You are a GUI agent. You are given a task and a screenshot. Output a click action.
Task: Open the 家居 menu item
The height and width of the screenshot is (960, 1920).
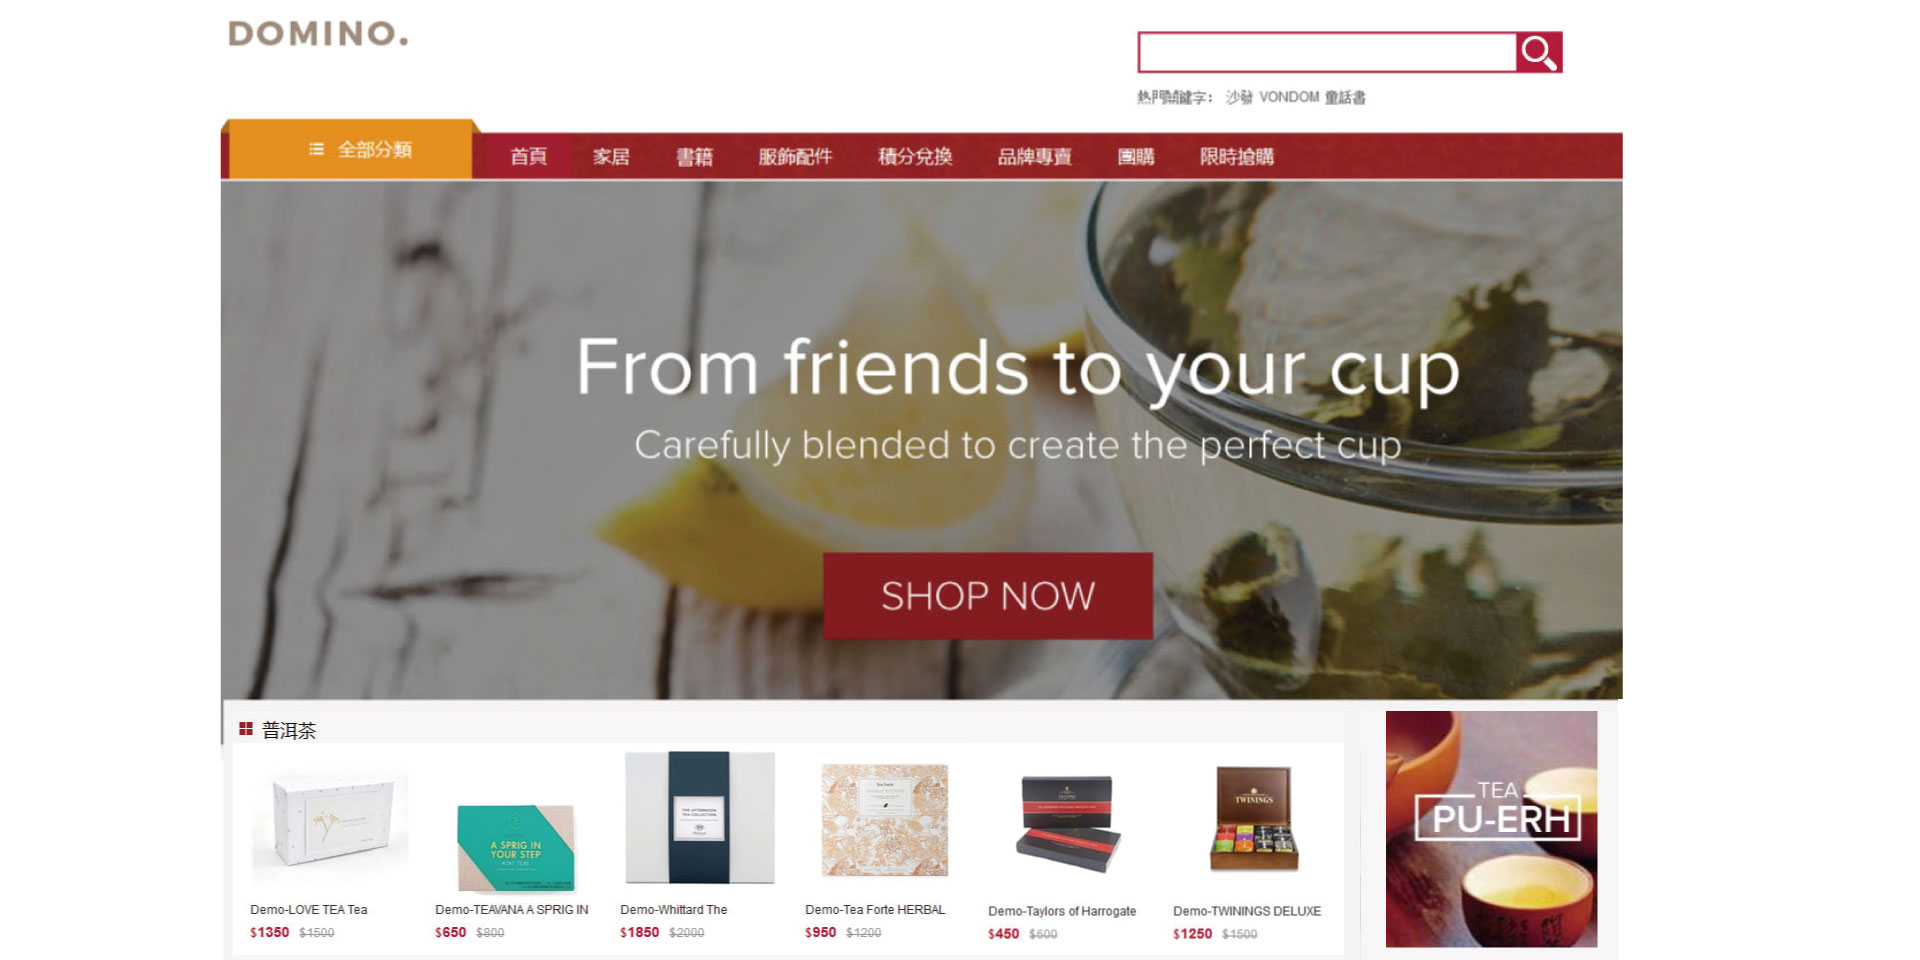point(611,156)
